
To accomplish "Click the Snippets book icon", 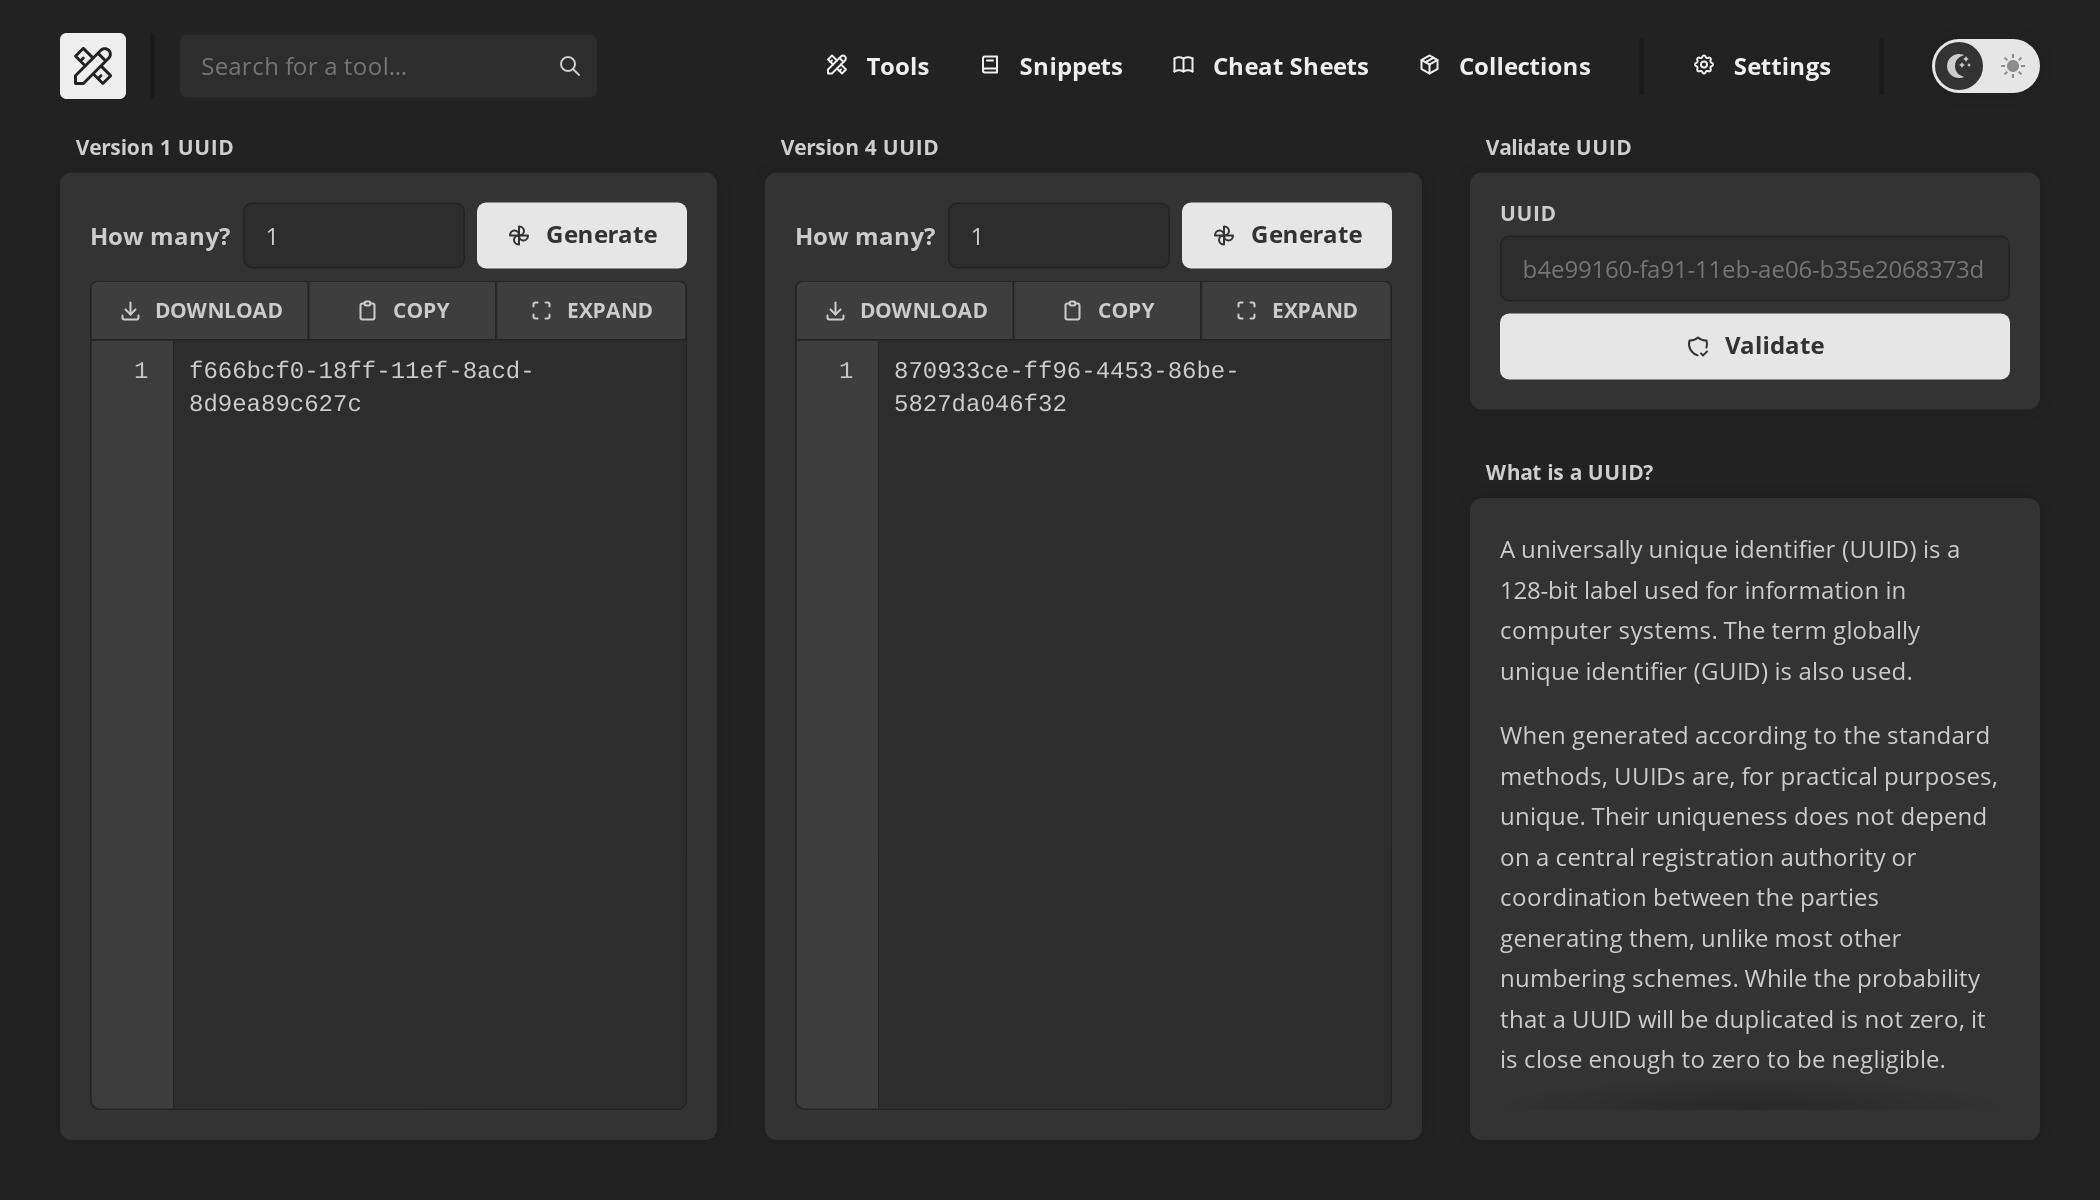I will (990, 64).
